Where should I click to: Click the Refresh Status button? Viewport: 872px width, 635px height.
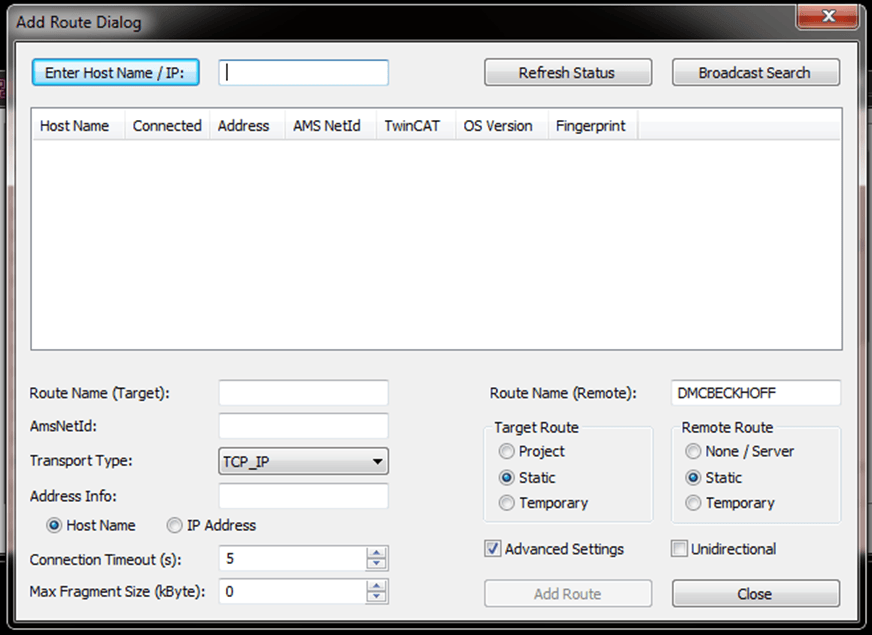[x=568, y=73]
